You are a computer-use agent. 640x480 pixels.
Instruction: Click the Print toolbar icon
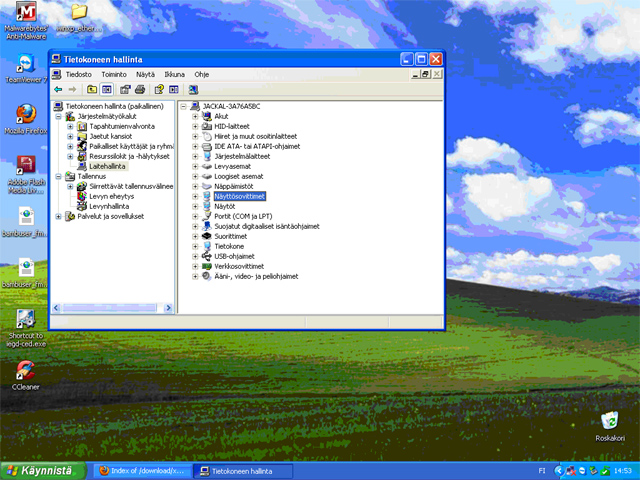[140, 89]
